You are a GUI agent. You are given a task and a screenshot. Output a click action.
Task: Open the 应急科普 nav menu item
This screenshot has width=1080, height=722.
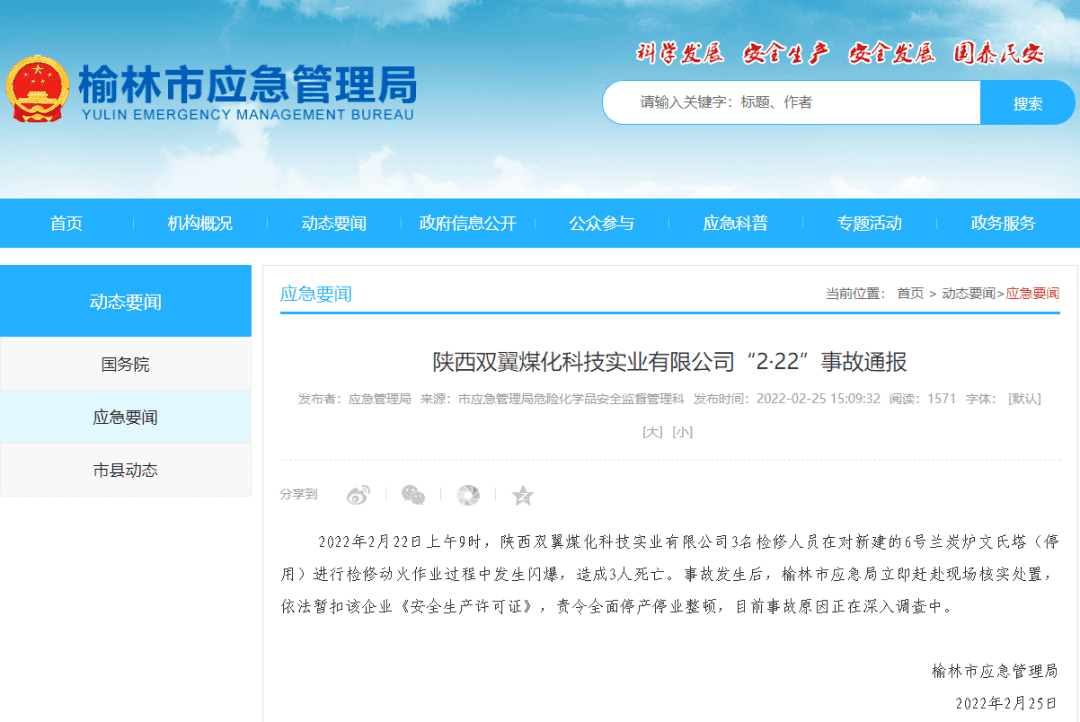[735, 223]
